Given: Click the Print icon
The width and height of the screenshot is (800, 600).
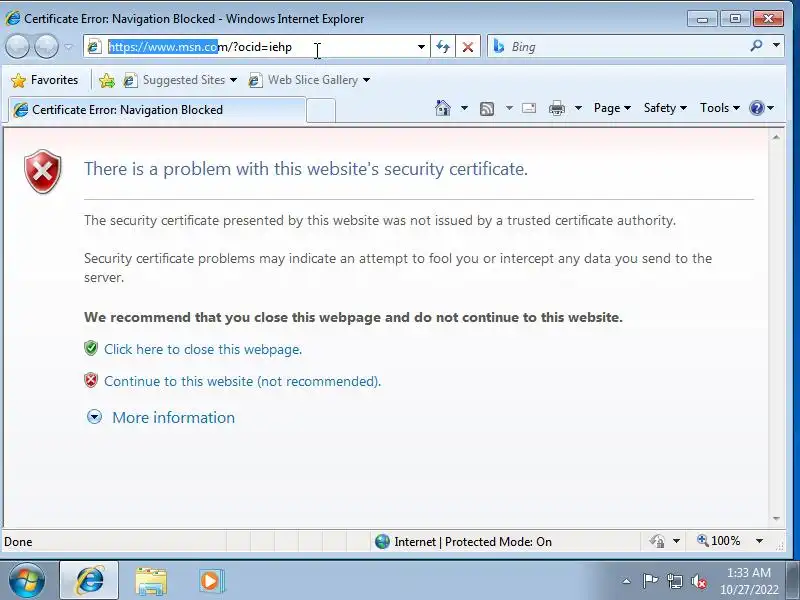Looking at the screenshot, I should [x=557, y=108].
